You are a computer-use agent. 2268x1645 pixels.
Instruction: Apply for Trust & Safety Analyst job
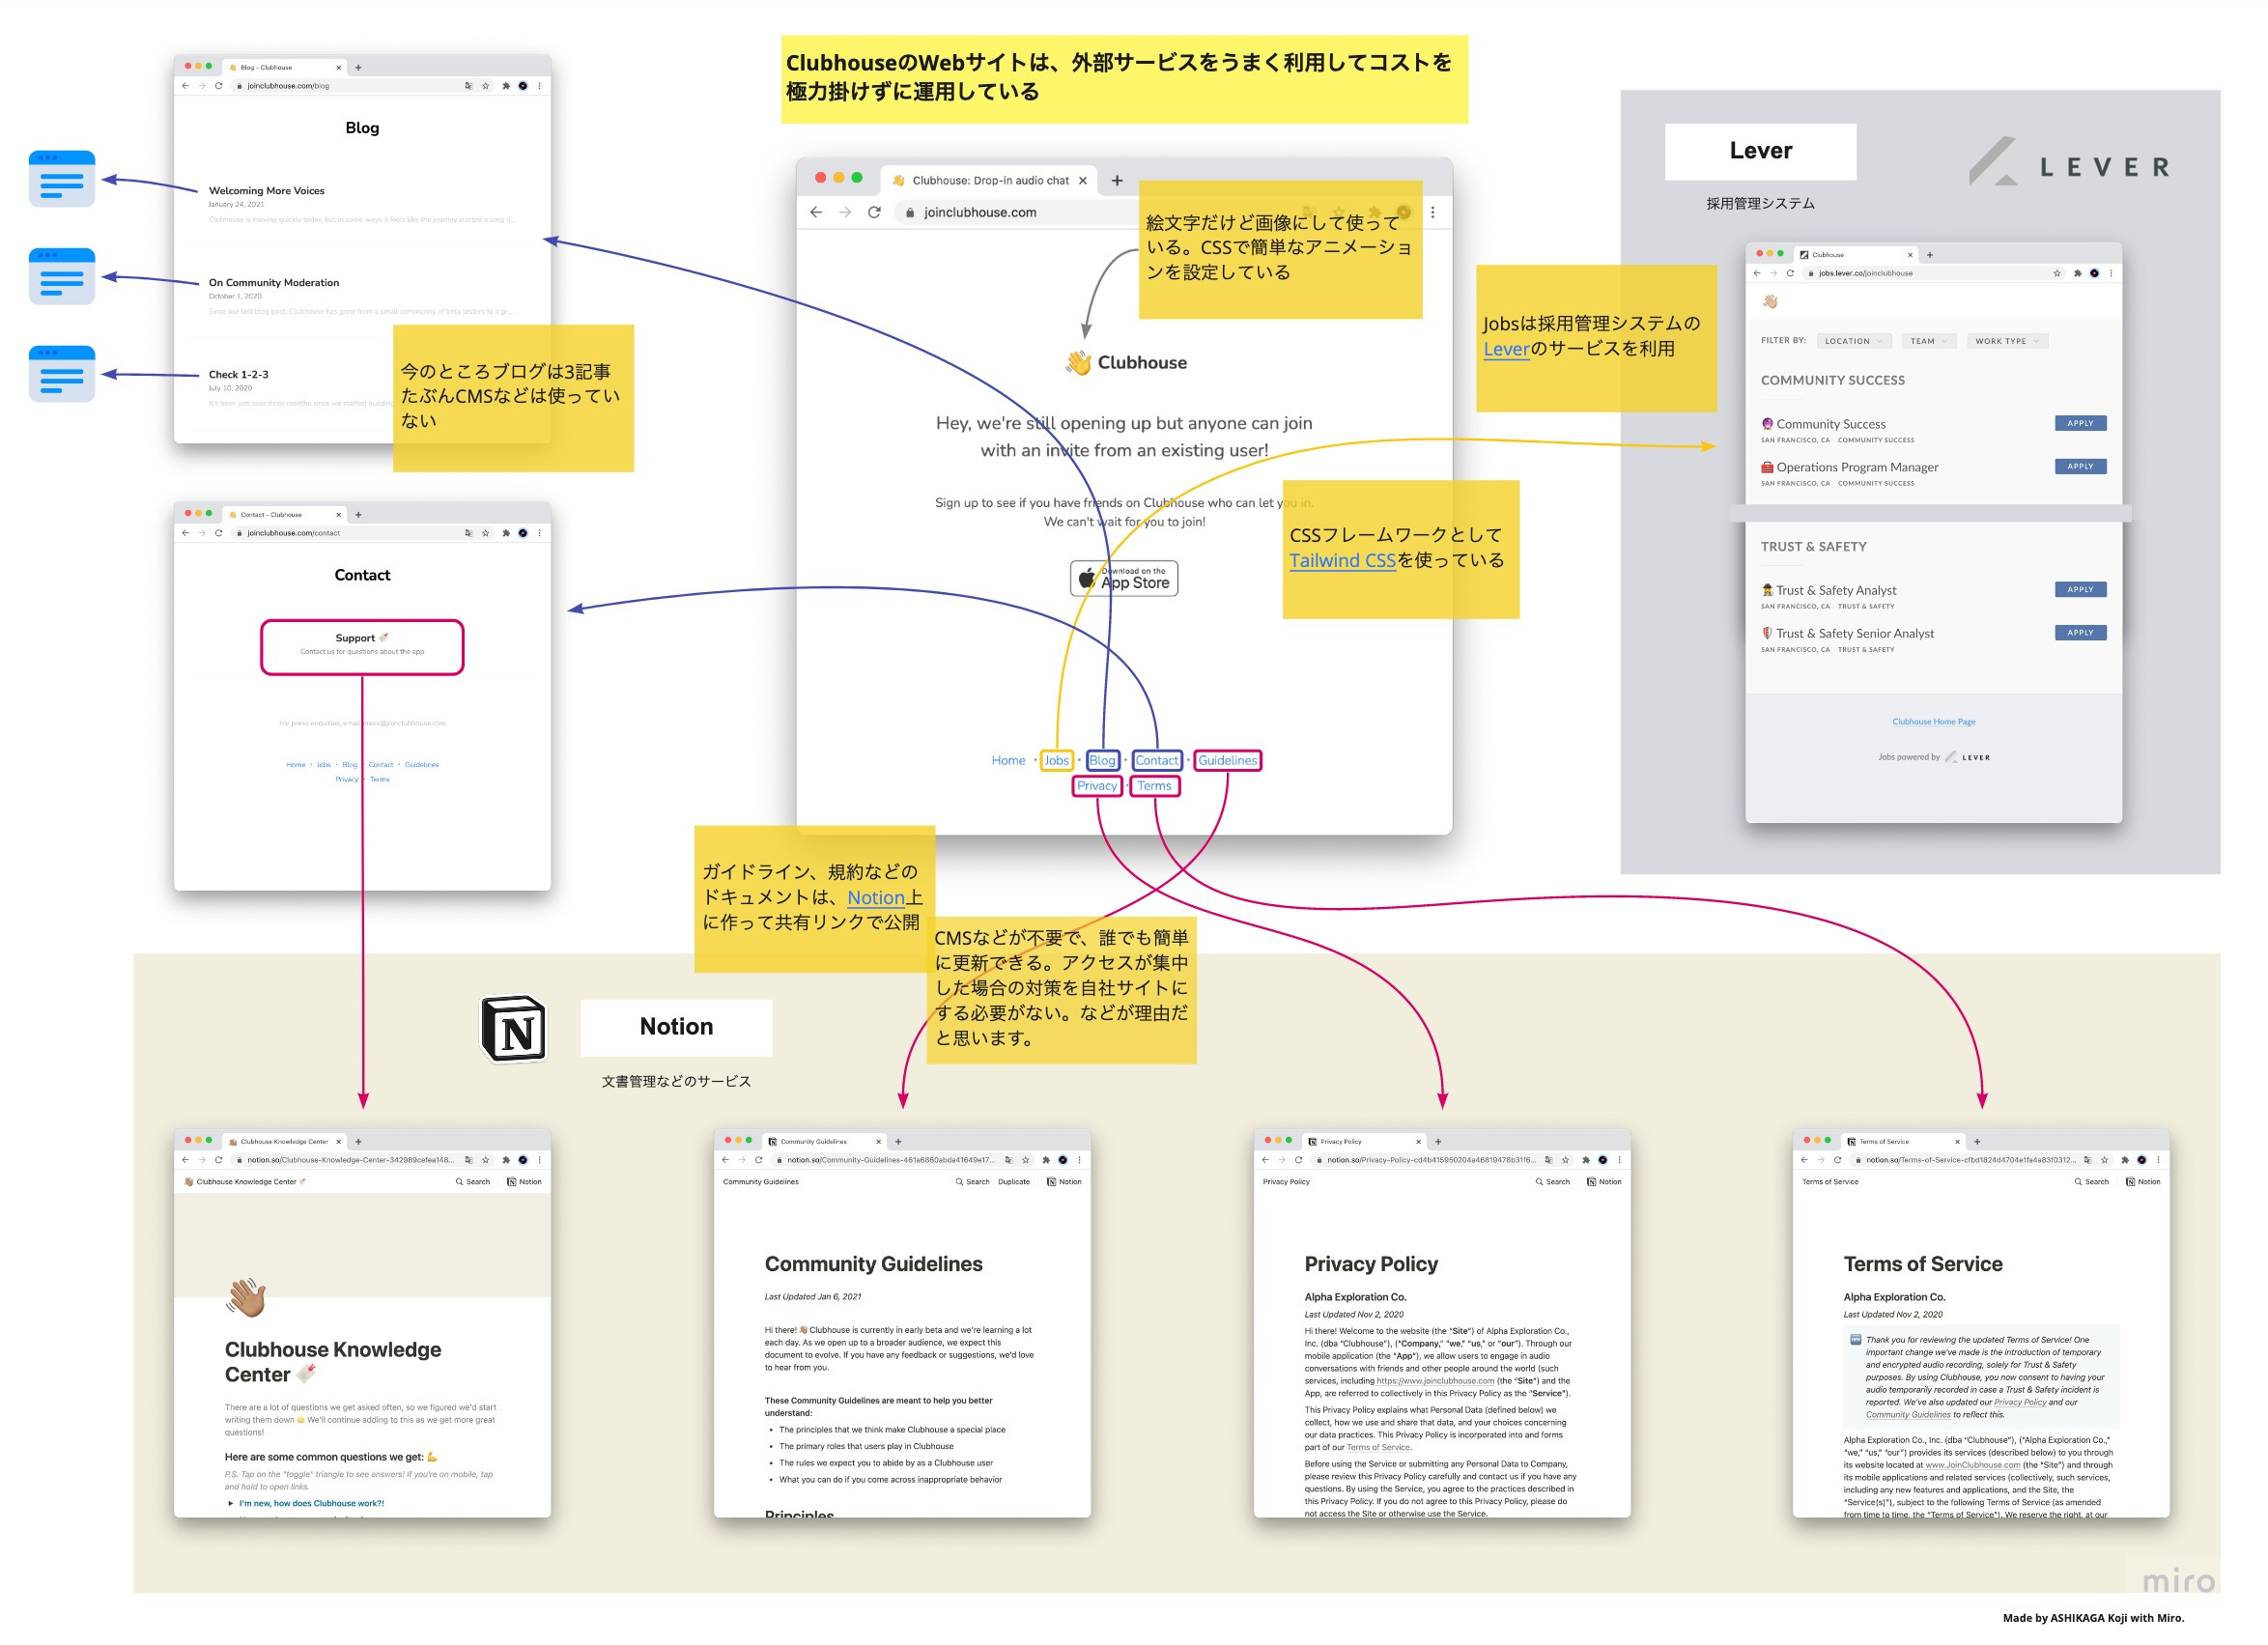(x=2080, y=589)
